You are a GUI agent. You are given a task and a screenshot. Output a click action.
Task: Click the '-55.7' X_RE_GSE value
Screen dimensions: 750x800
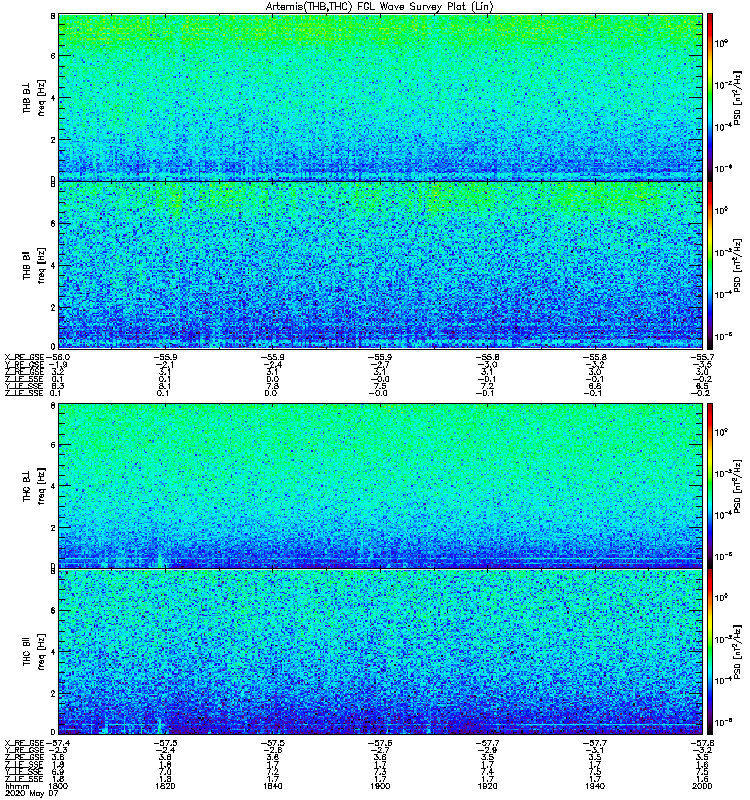(702, 358)
